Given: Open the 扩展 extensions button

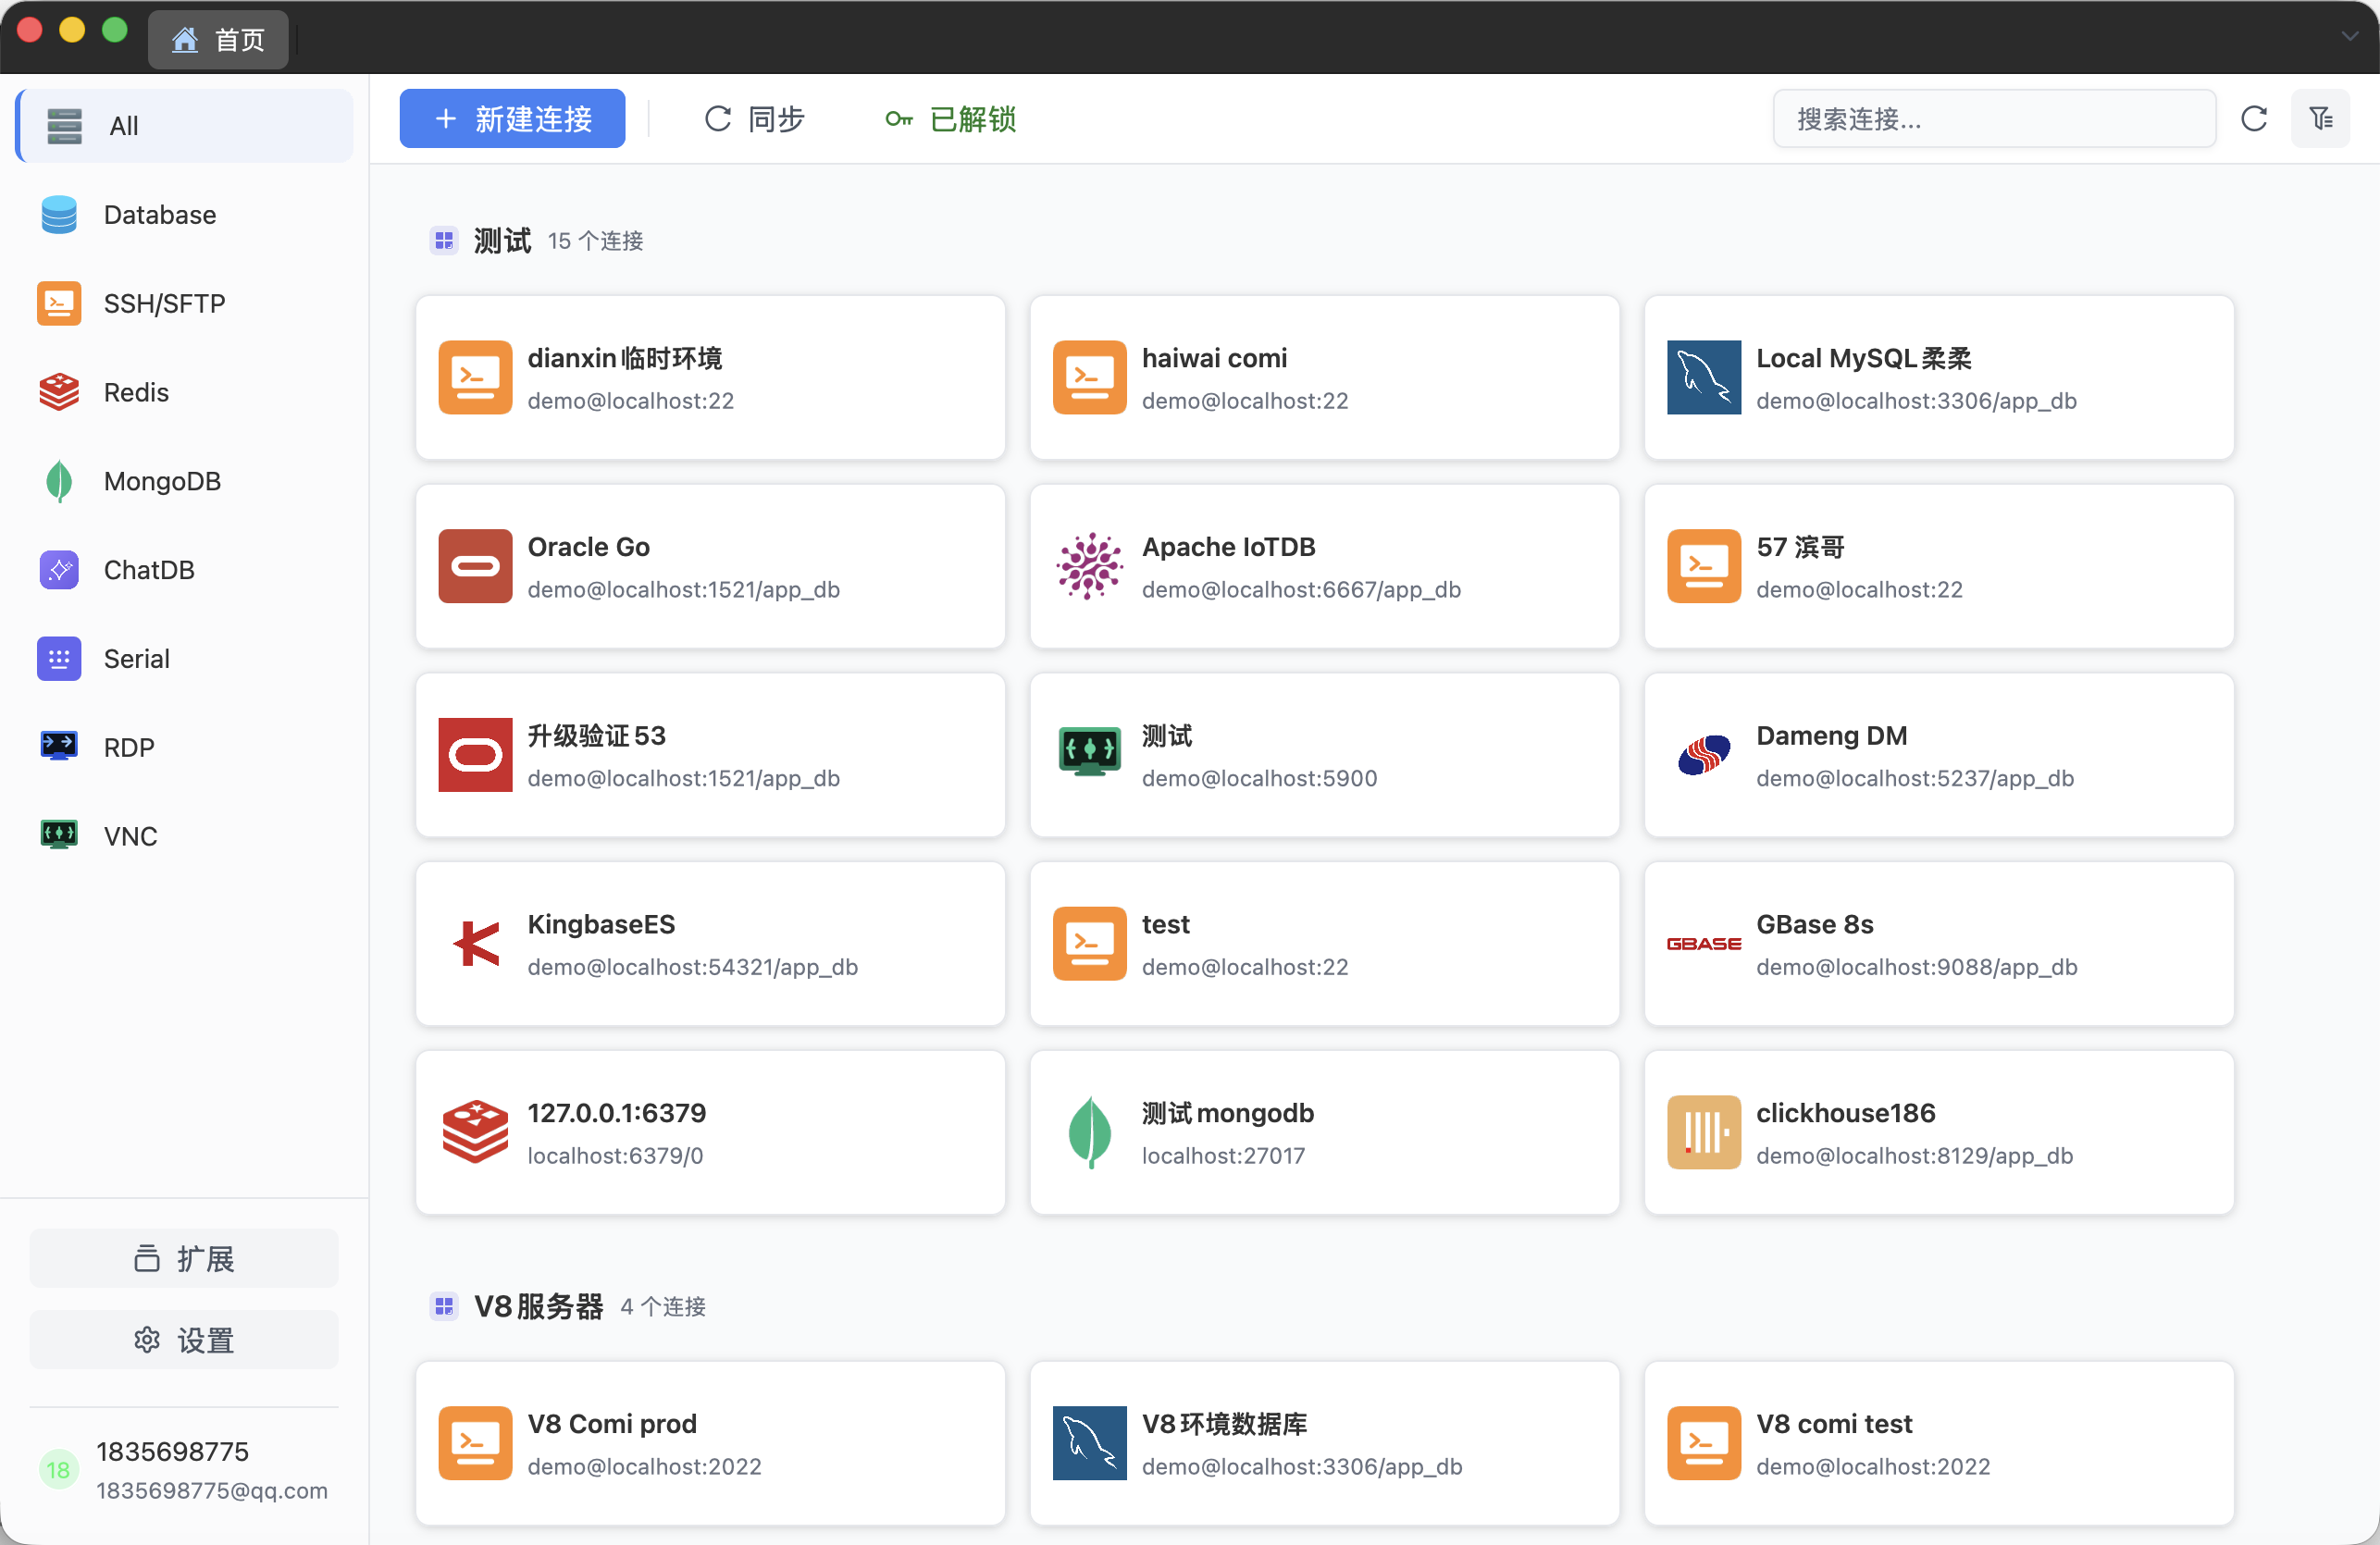Looking at the screenshot, I should tap(184, 1258).
